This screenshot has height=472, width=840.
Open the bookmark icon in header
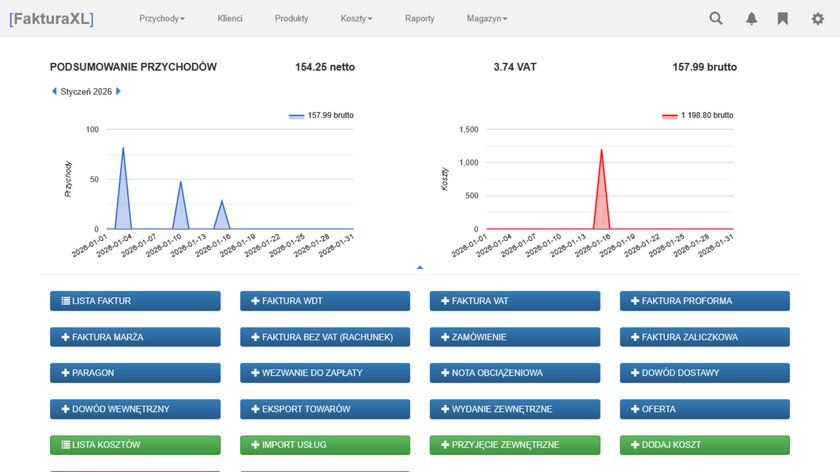click(x=783, y=18)
